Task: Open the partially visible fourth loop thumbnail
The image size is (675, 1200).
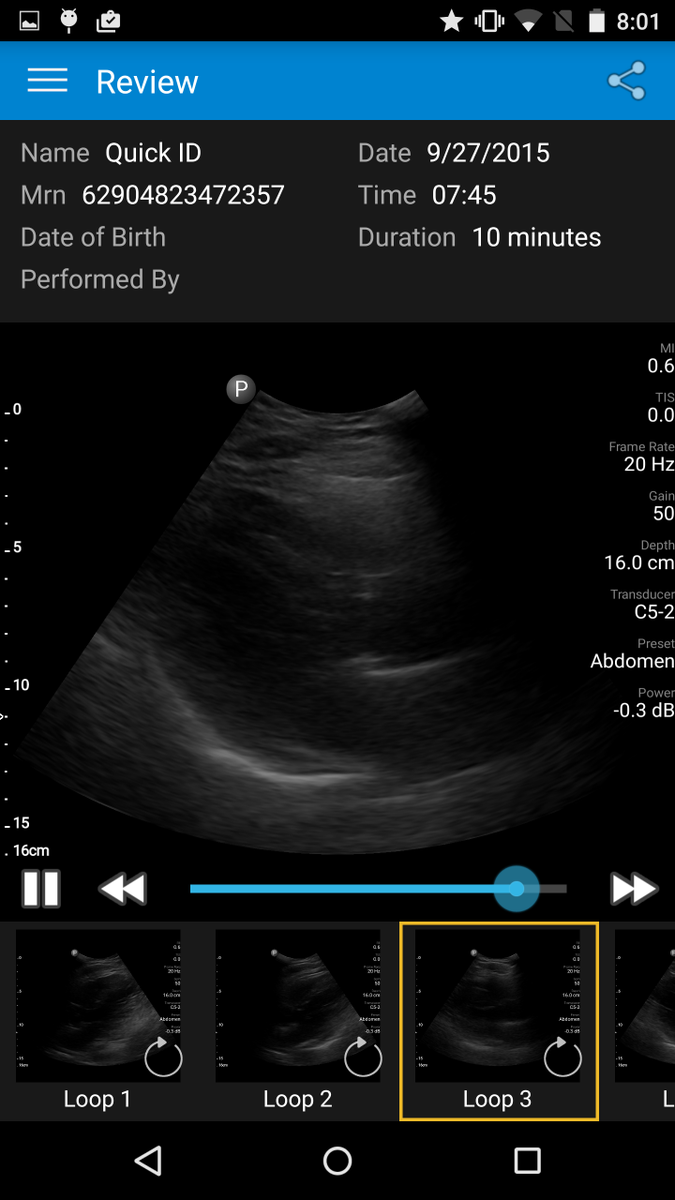Action: (644, 1020)
